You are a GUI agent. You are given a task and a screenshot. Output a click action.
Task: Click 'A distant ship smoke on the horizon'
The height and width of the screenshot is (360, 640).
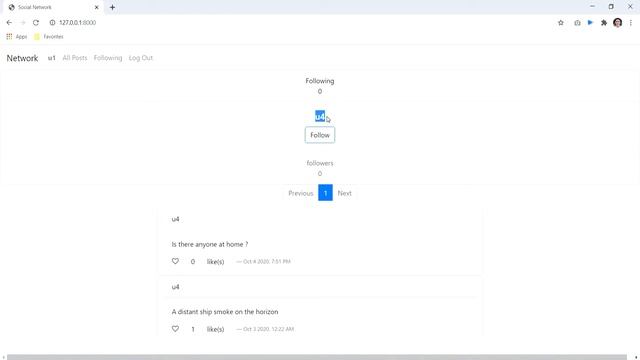[225, 312]
